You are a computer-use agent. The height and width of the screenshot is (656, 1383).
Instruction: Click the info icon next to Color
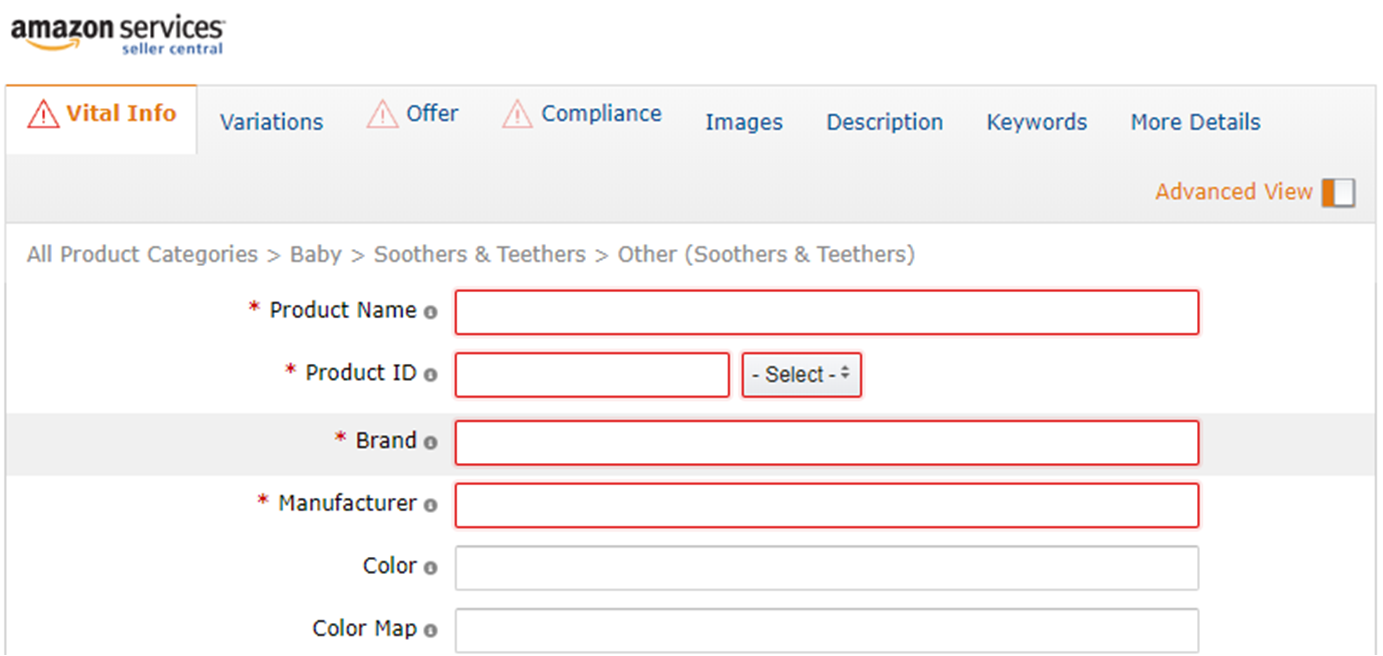click(x=430, y=567)
